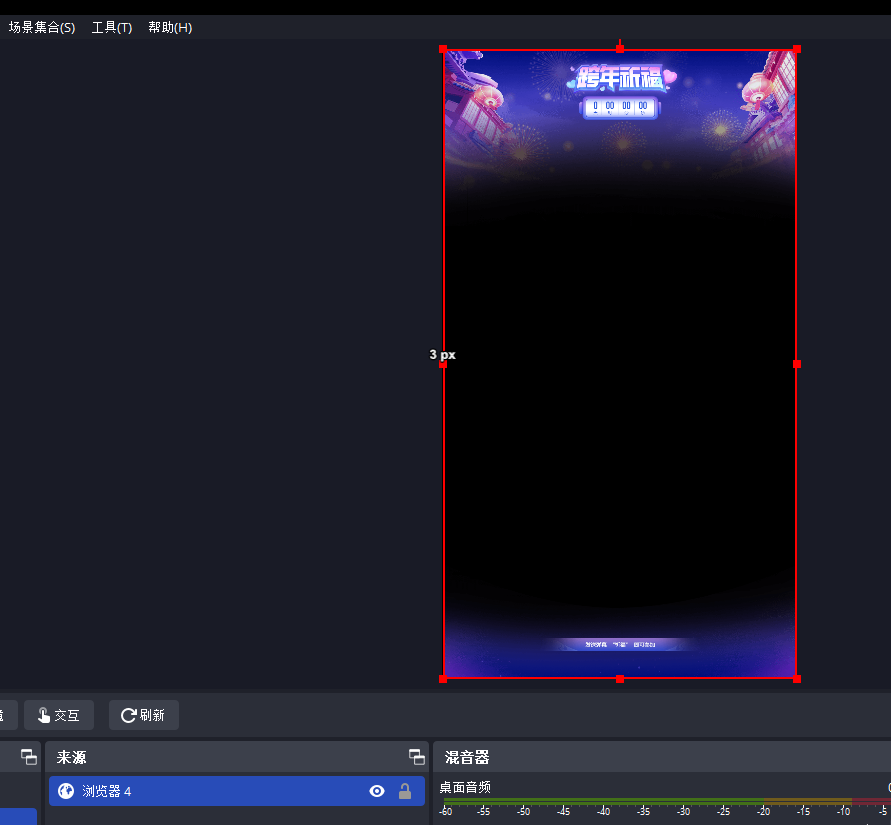Click the top-center red handle of the preview
The image size is (891, 825).
pos(620,49)
